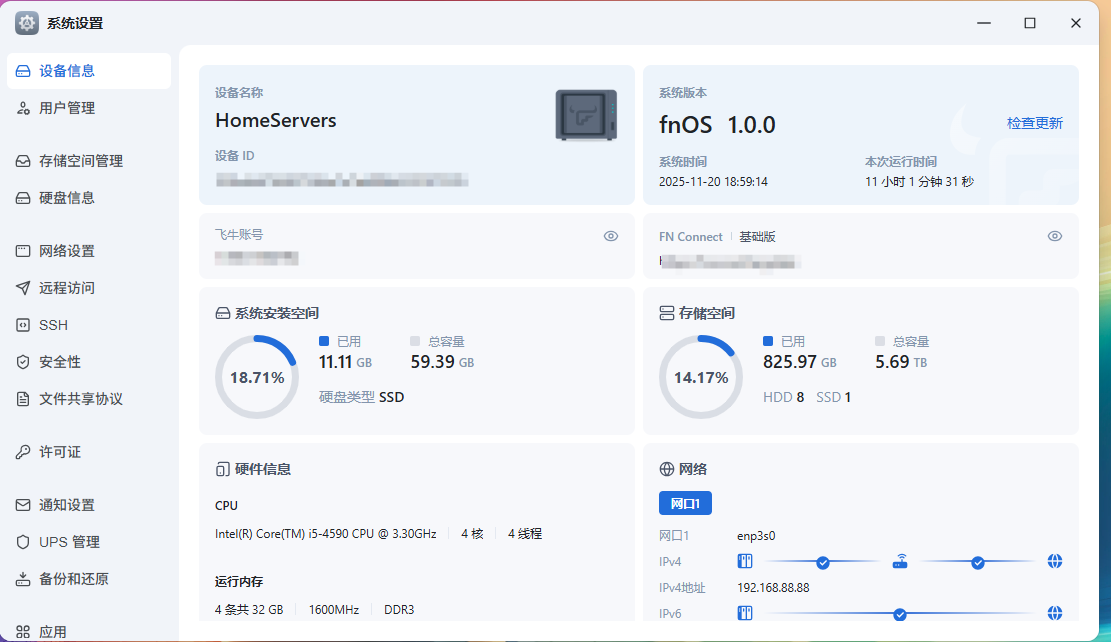Click the IPv4 router icon
1111x642 pixels.
click(900, 562)
